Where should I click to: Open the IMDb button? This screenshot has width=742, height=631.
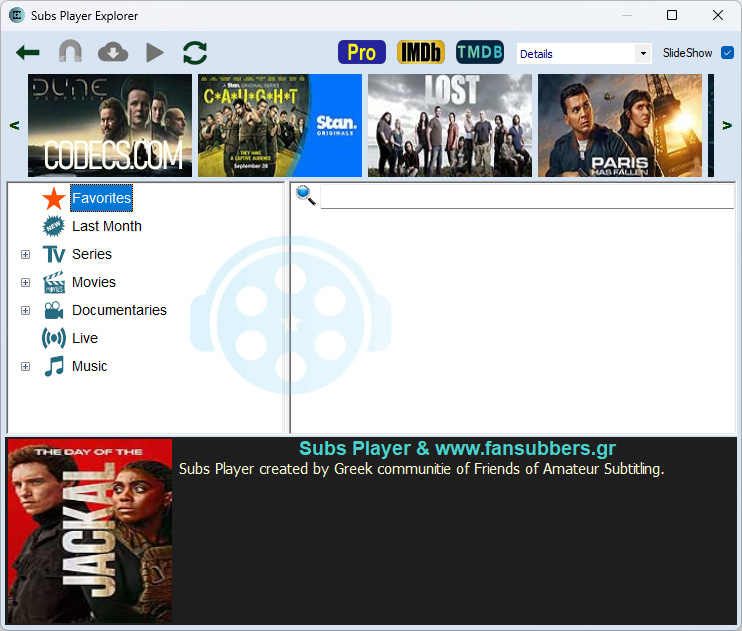(421, 52)
